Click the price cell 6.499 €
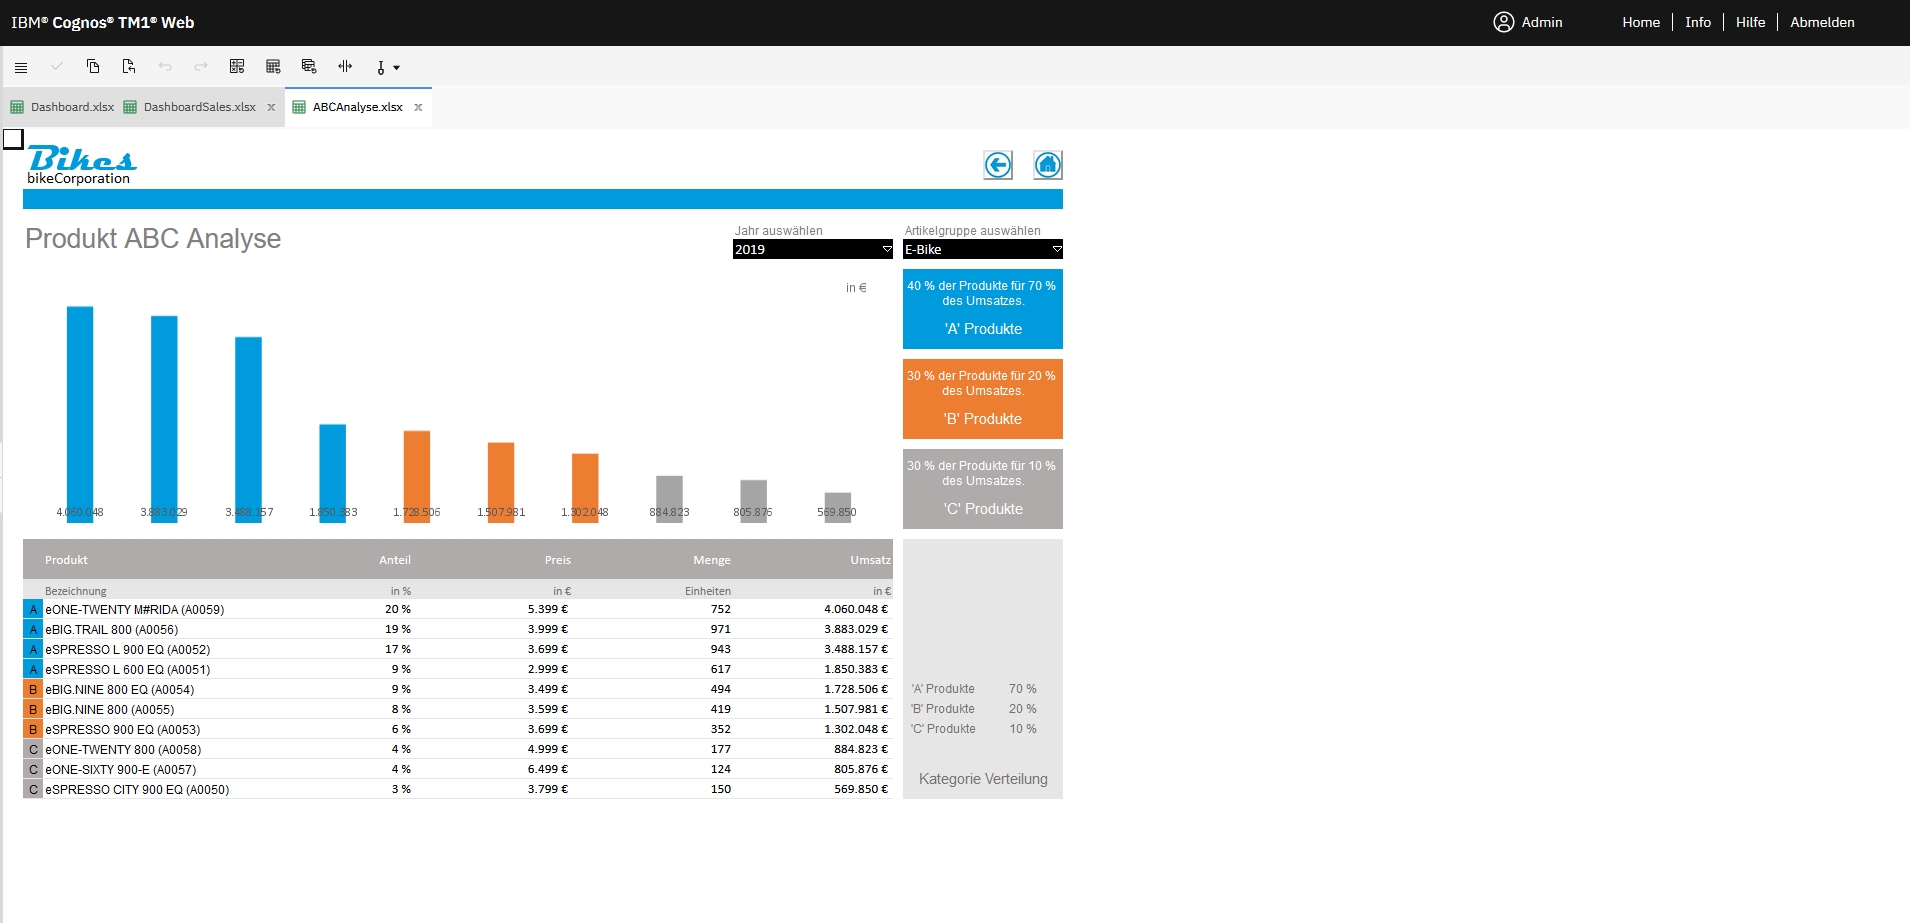1910x923 pixels. click(548, 769)
